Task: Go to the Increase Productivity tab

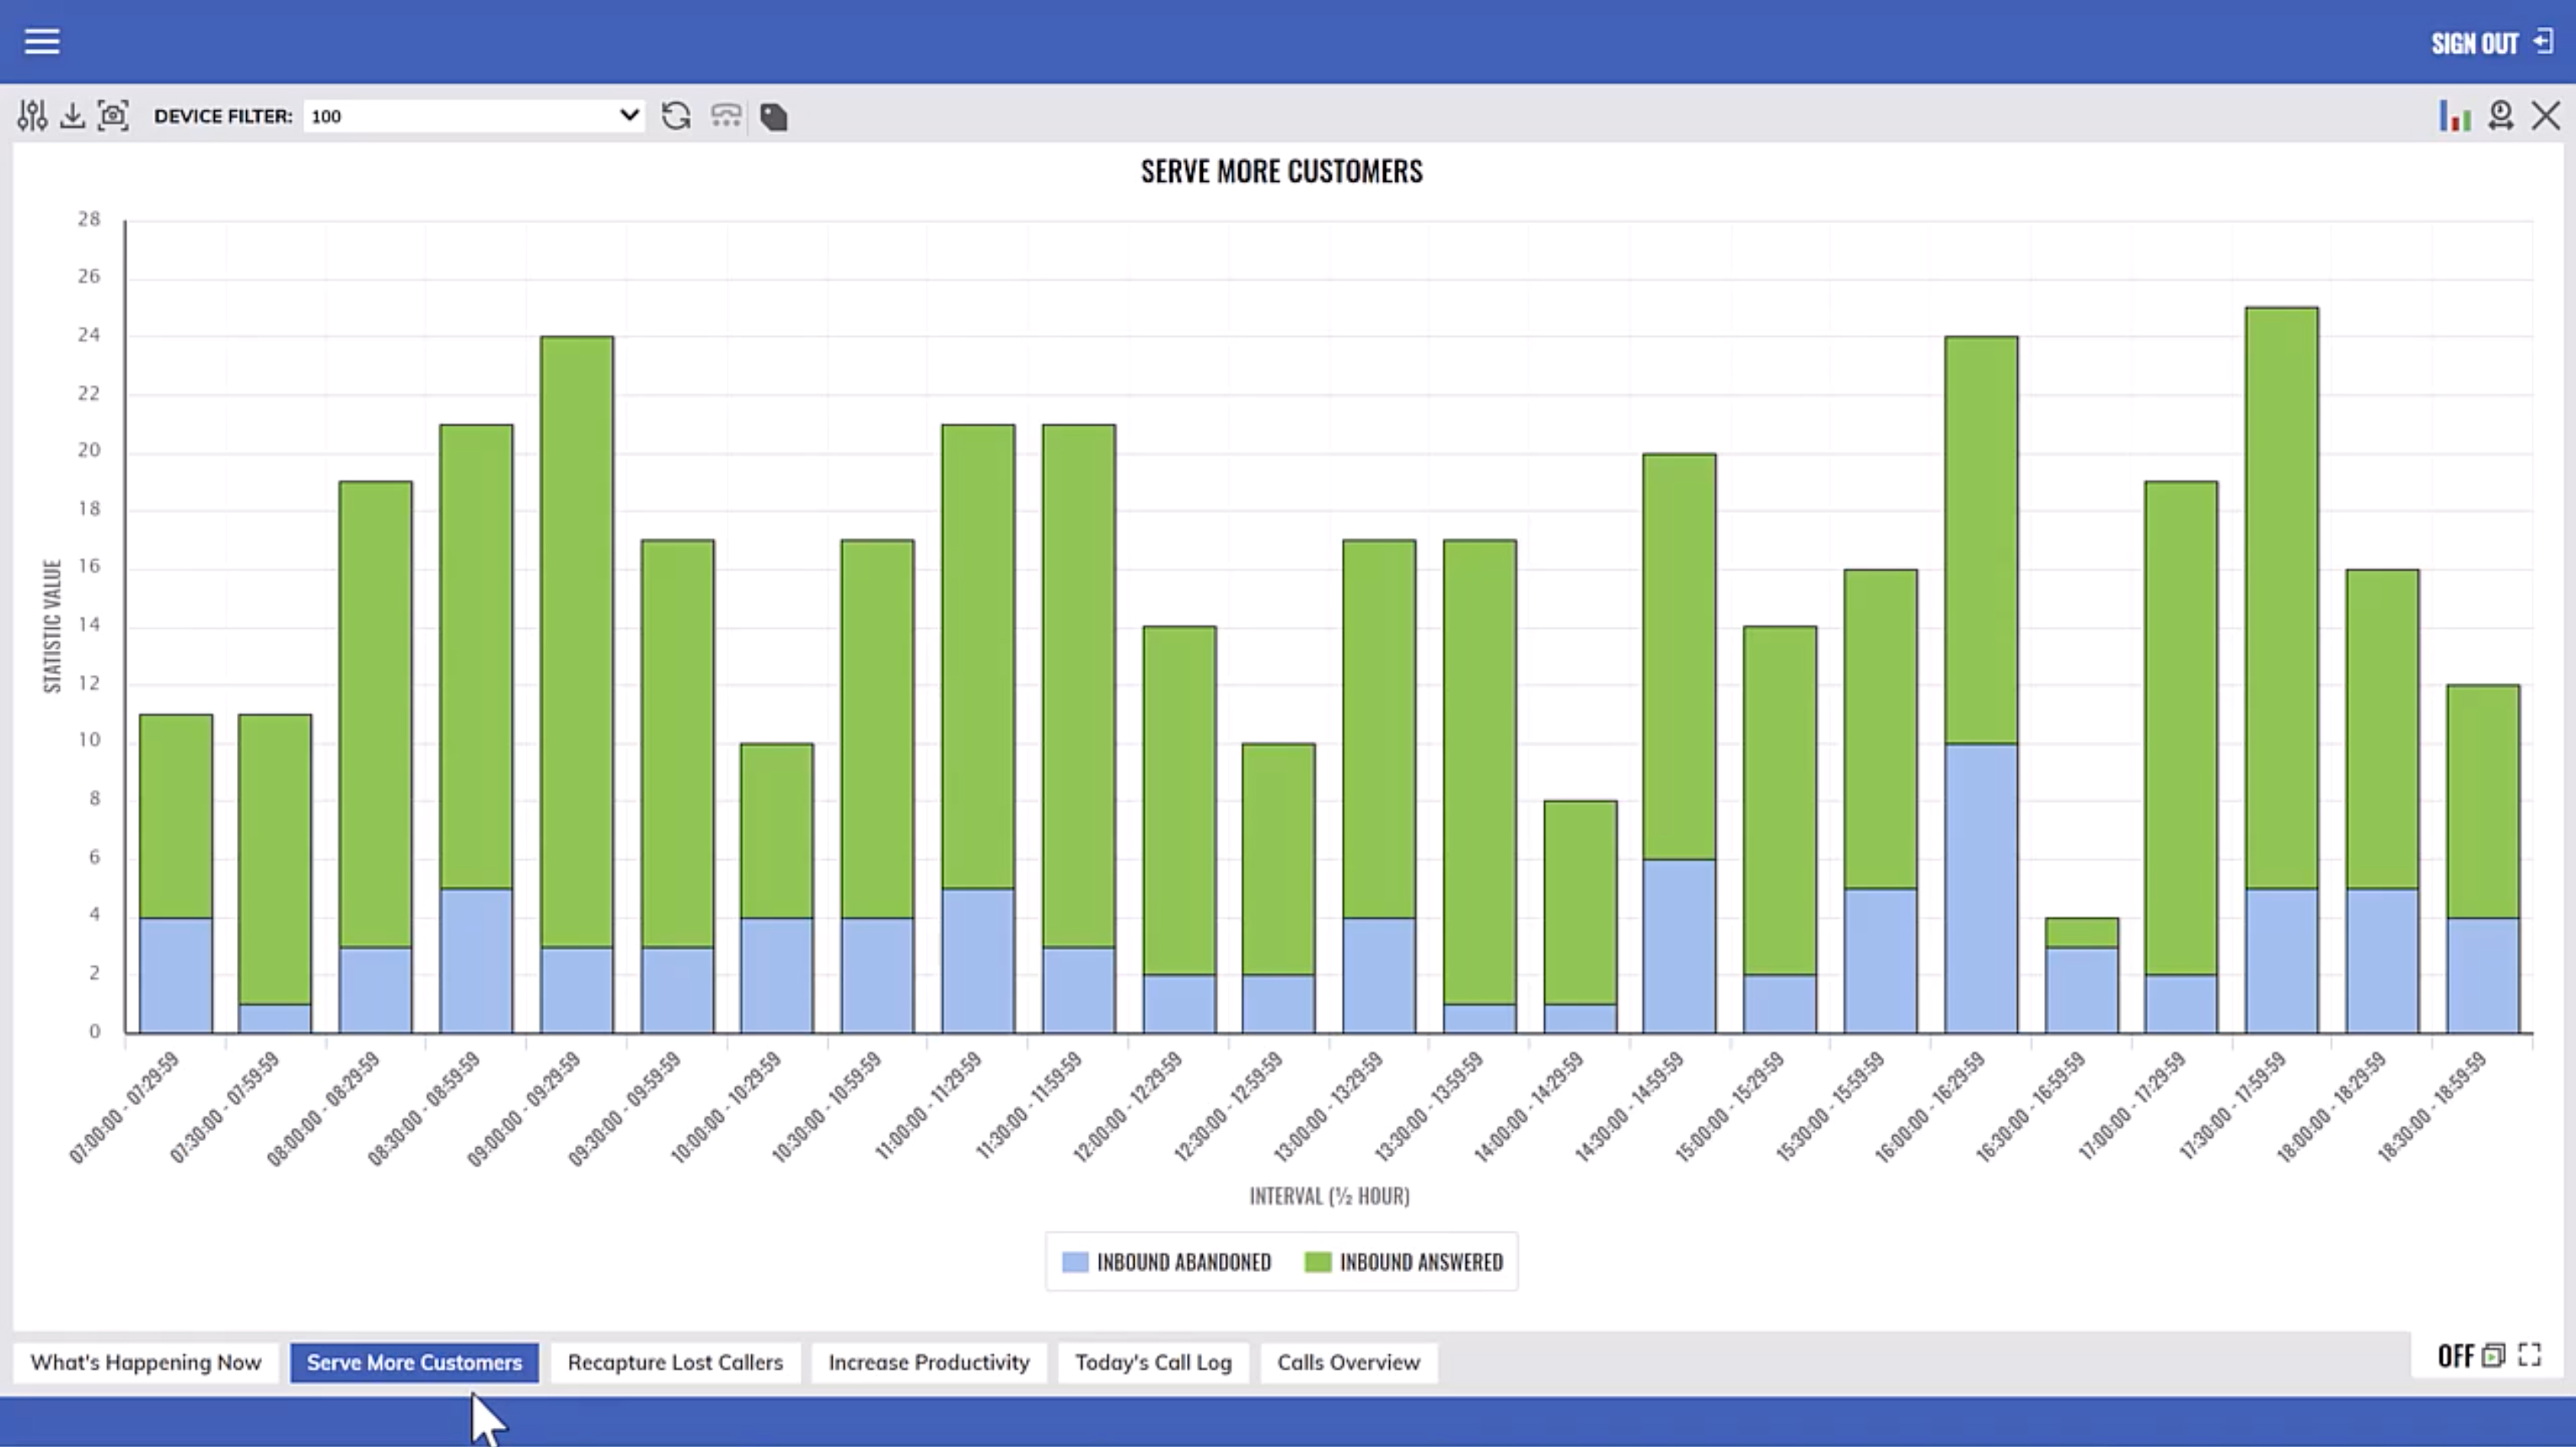Action: (928, 1363)
